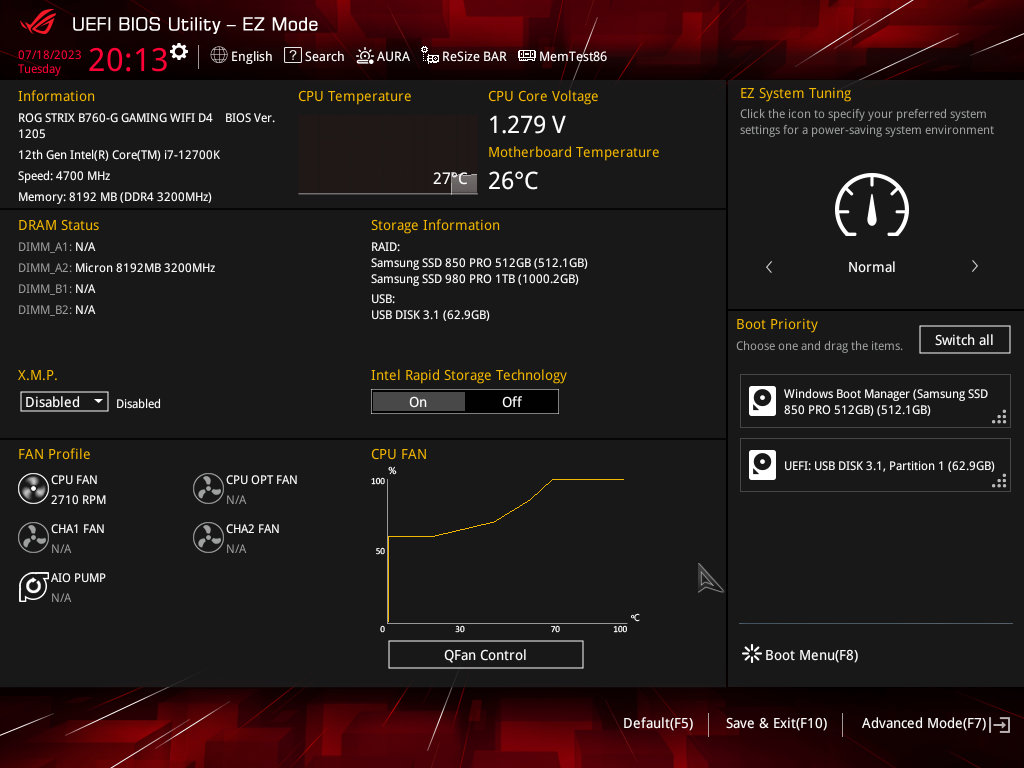This screenshot has width=1024, height=768.
Task: Click the EZ System Tuning gauge icon
Action: pos(872,204)
